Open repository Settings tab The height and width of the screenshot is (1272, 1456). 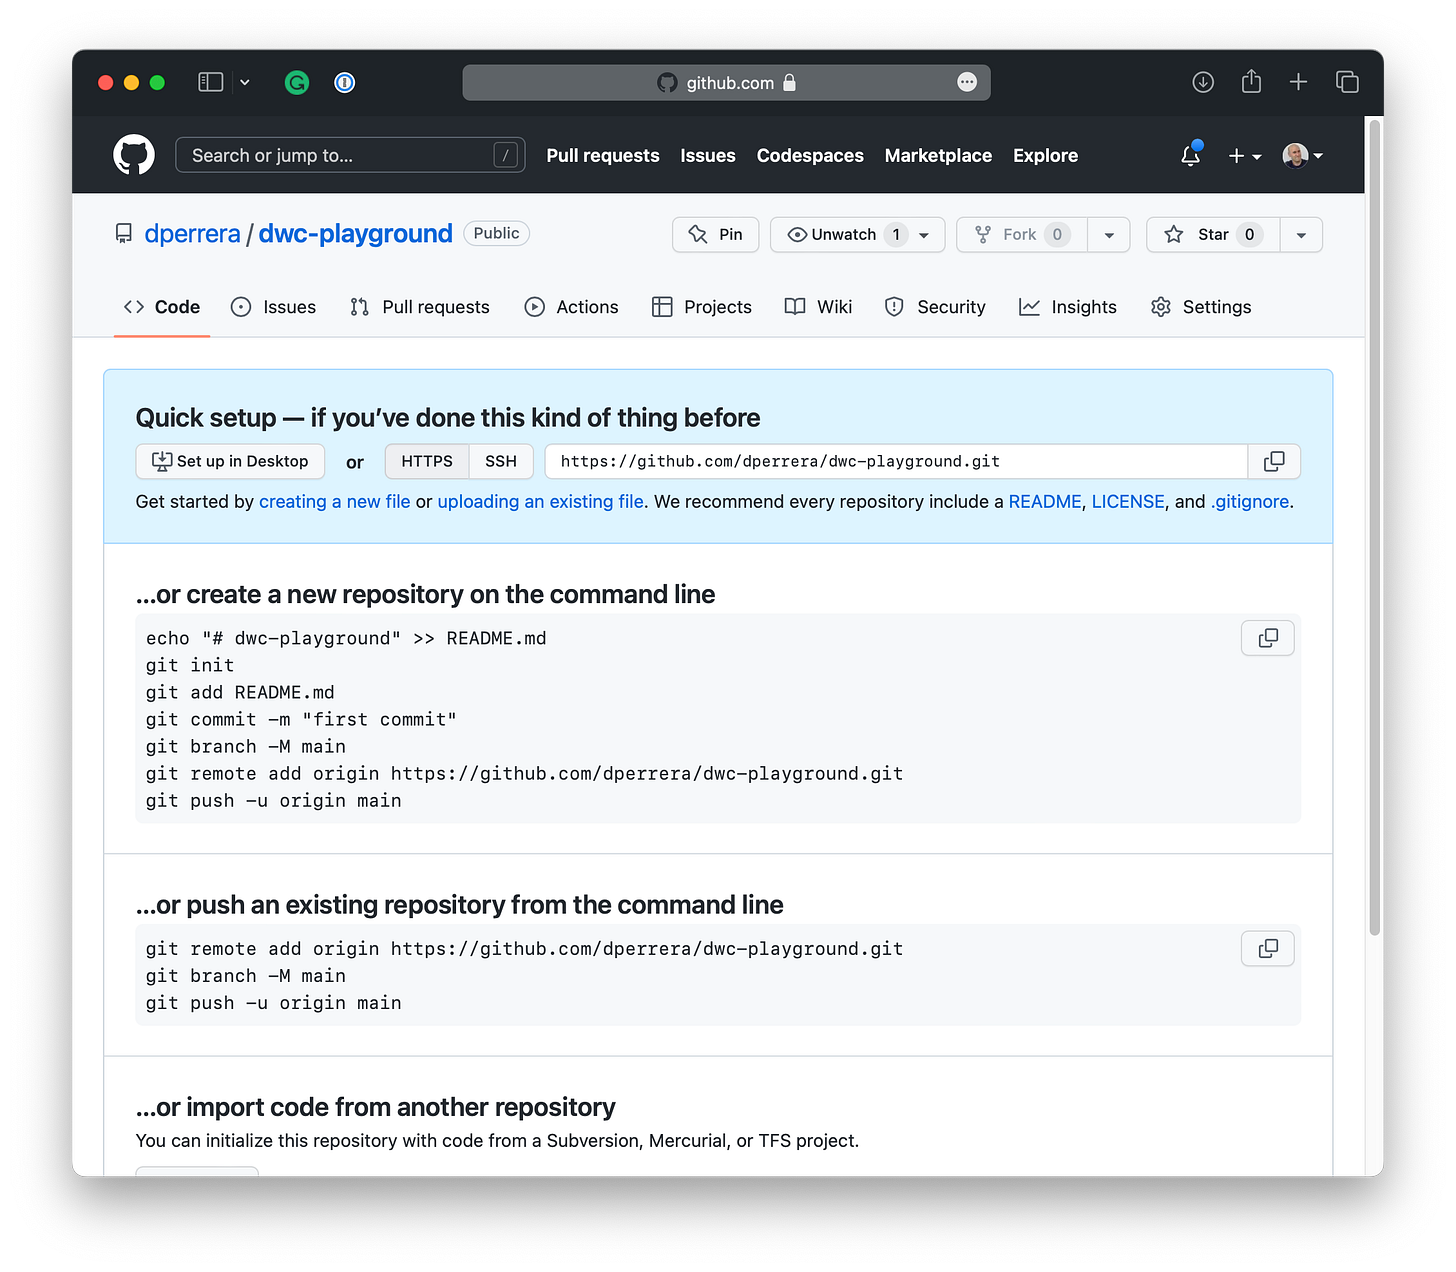(x=1201, y=307)
